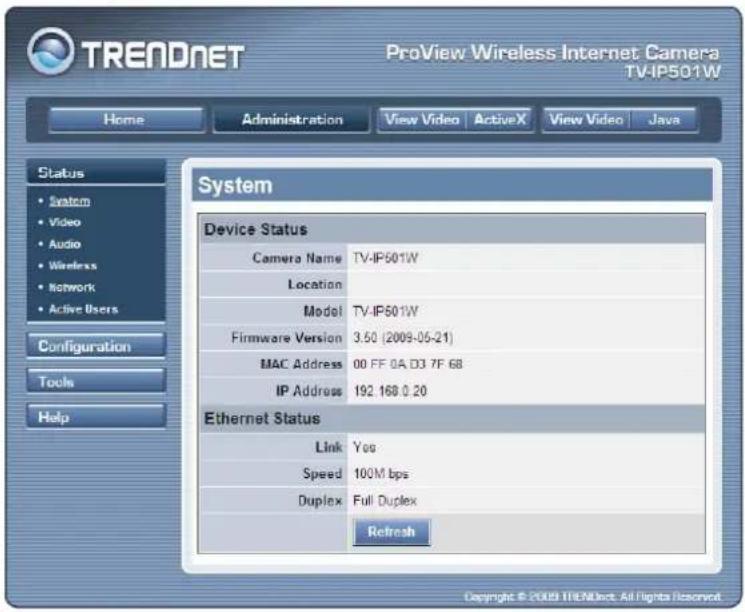
Task: Click the ProView Wireless Internet Camera title
Action: pos(553,52)
